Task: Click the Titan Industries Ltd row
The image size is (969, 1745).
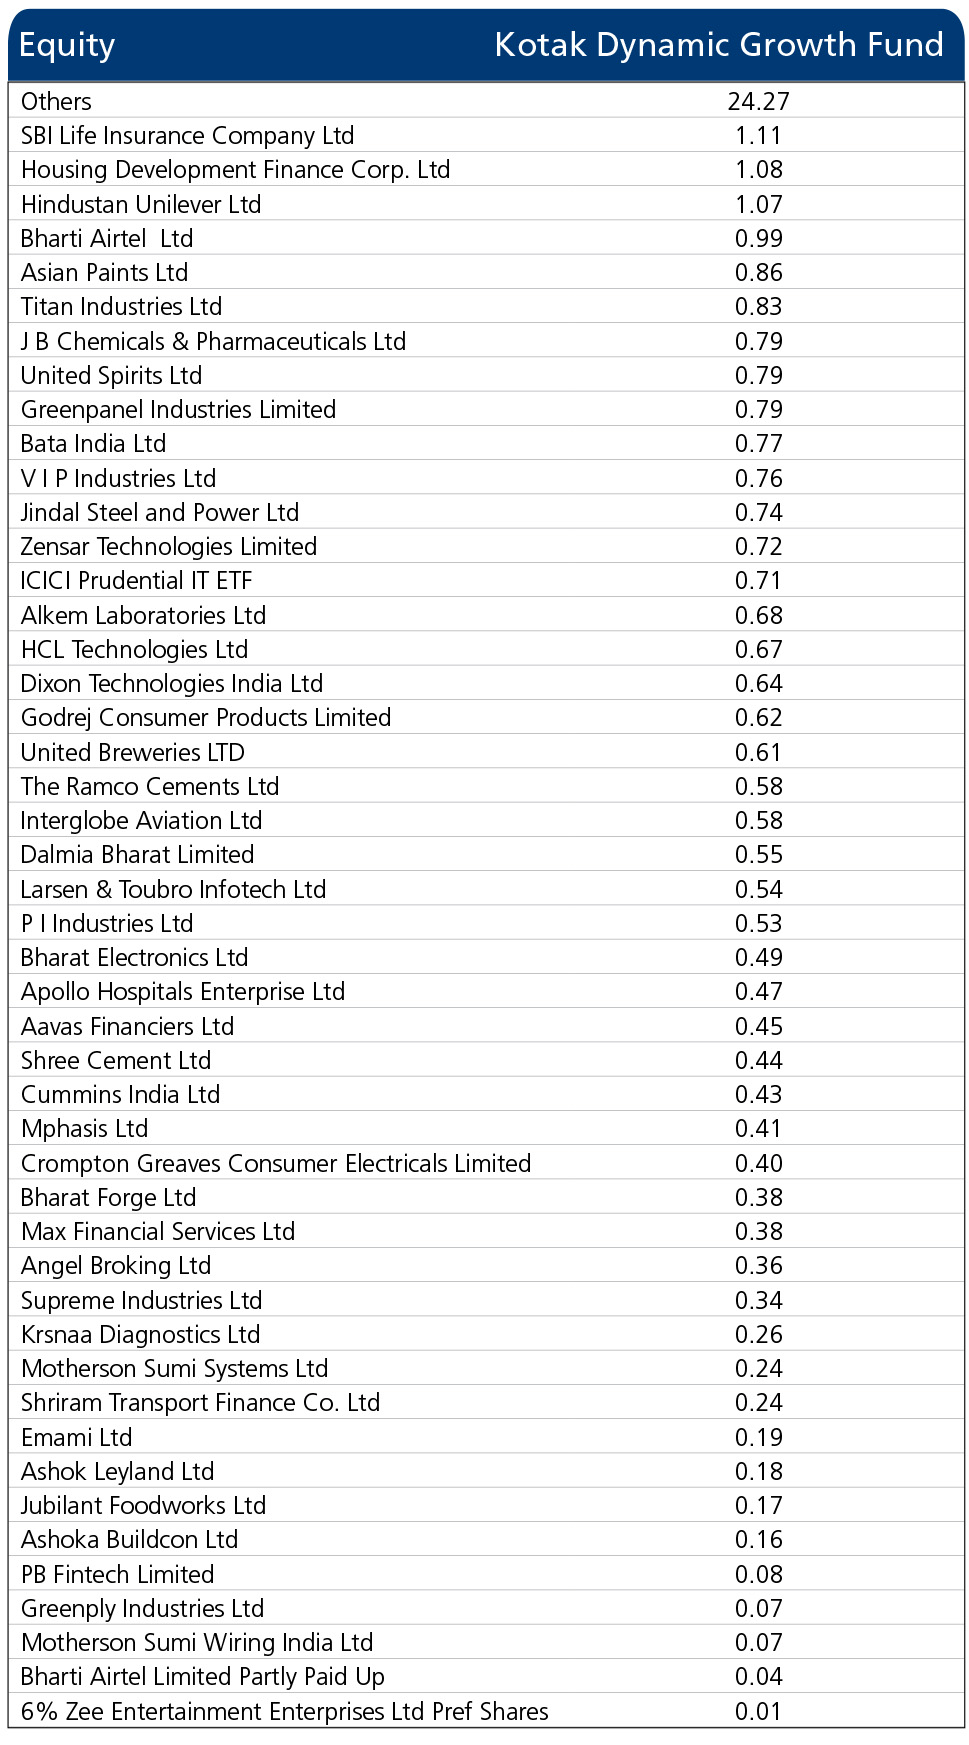Action: [x=486, y=306]
